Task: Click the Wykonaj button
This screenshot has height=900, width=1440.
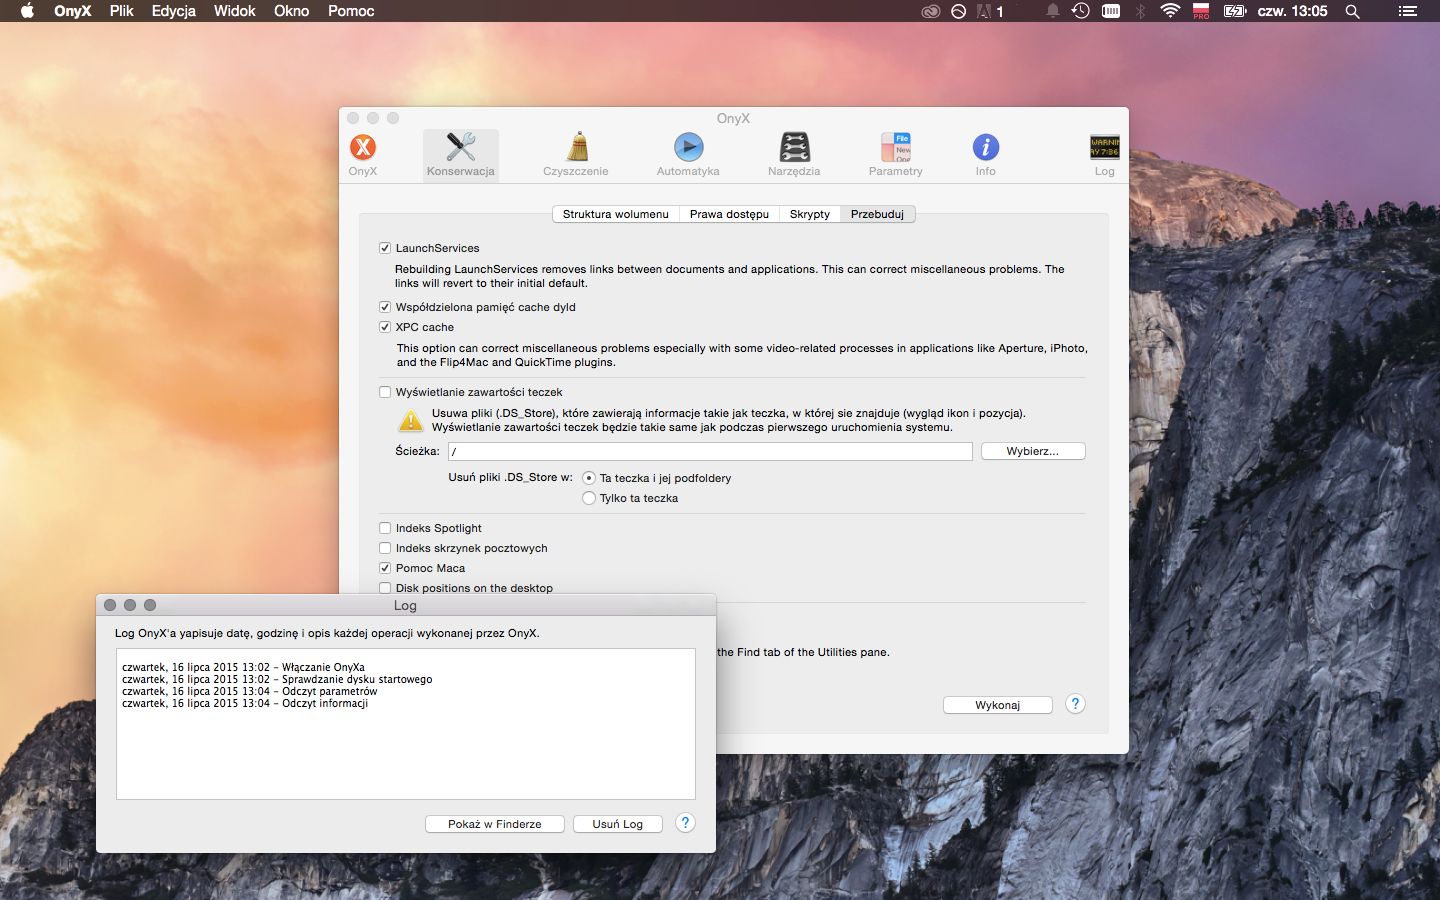Action: pyautogui.click(x=998, y=705)
